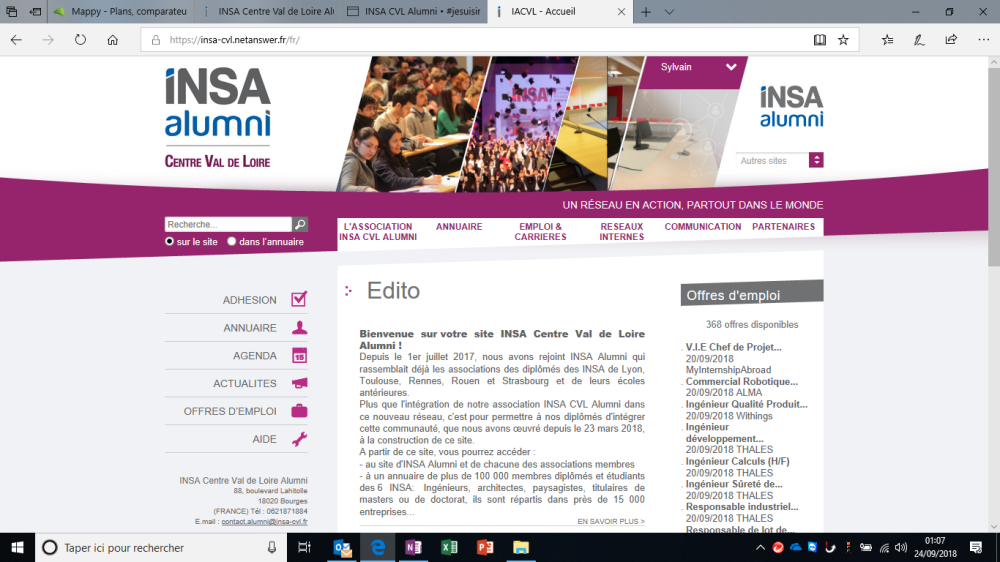Select the "dans l'annuaire" search option
1000x562 pixels.
(232, 241)
